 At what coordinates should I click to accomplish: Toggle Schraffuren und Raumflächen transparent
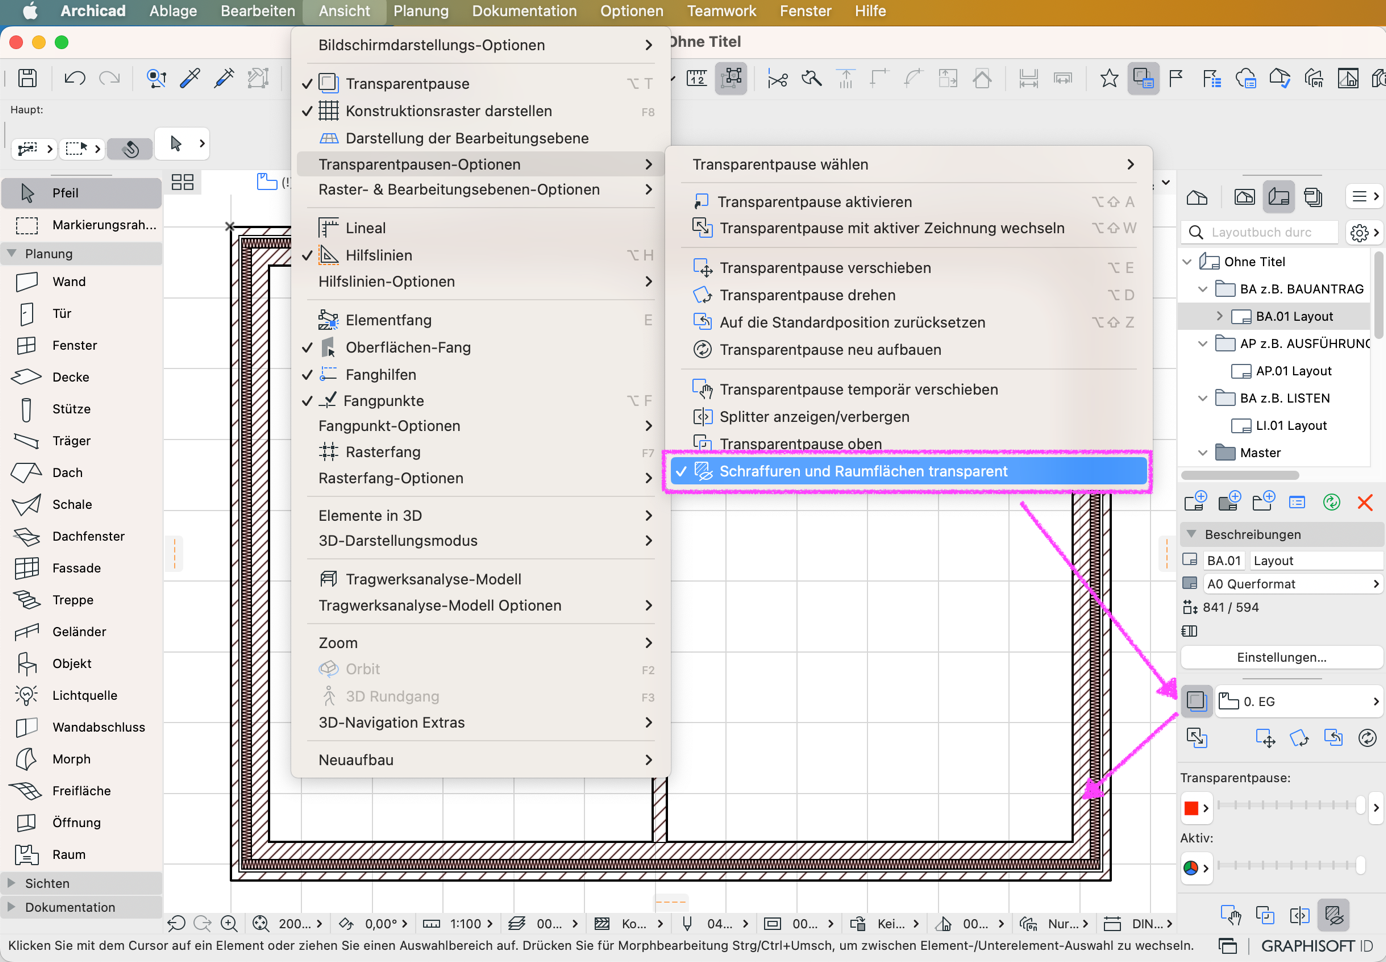(908, 471)
